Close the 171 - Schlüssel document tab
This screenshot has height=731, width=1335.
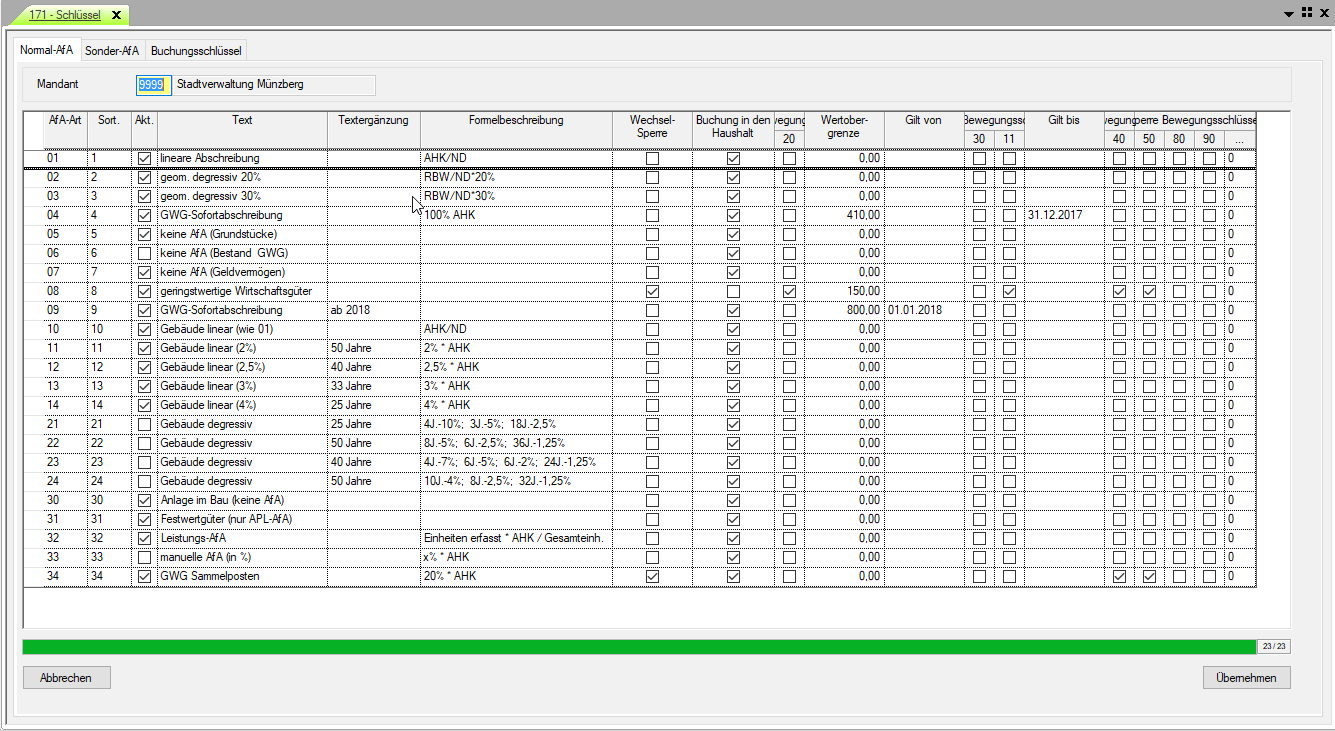tap(116, 15)
